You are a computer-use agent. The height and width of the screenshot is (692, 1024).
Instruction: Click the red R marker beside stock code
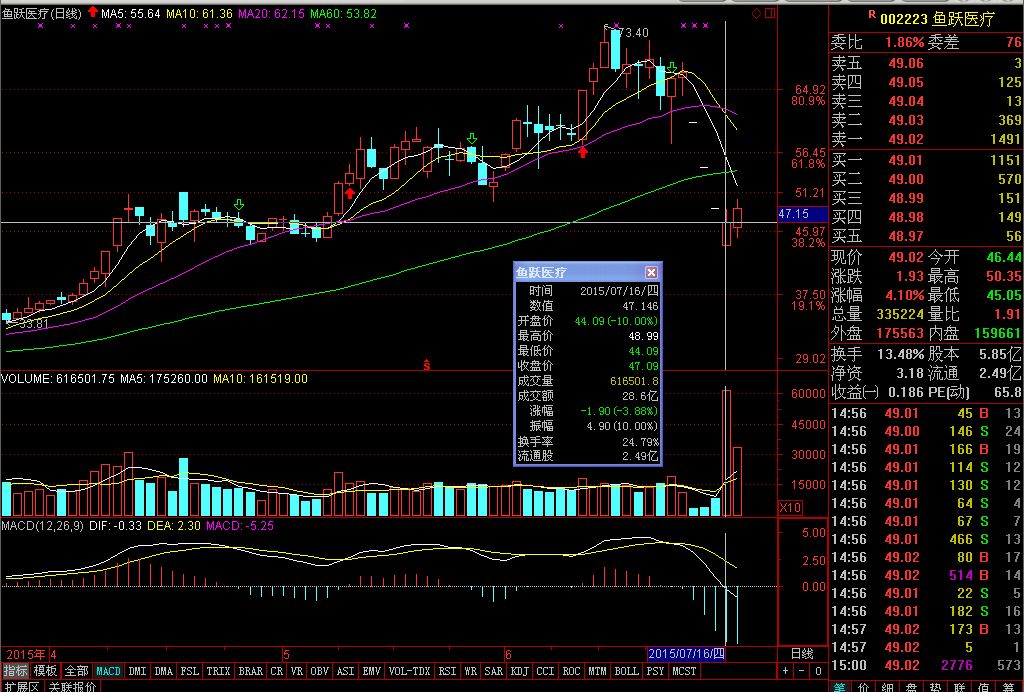[872, 14]
